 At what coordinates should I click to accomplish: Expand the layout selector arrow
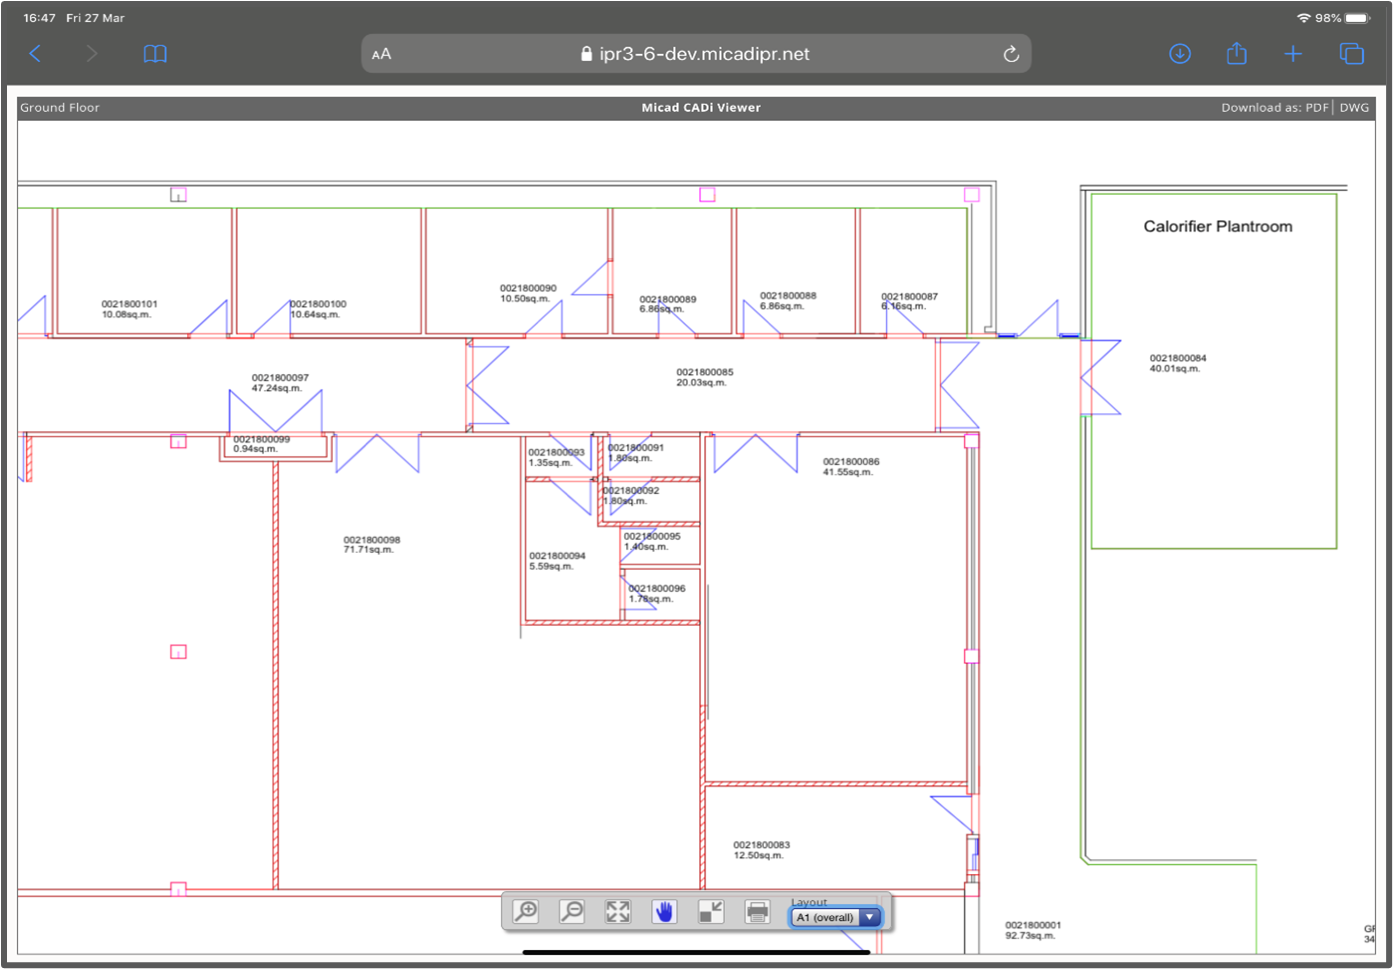869,917
